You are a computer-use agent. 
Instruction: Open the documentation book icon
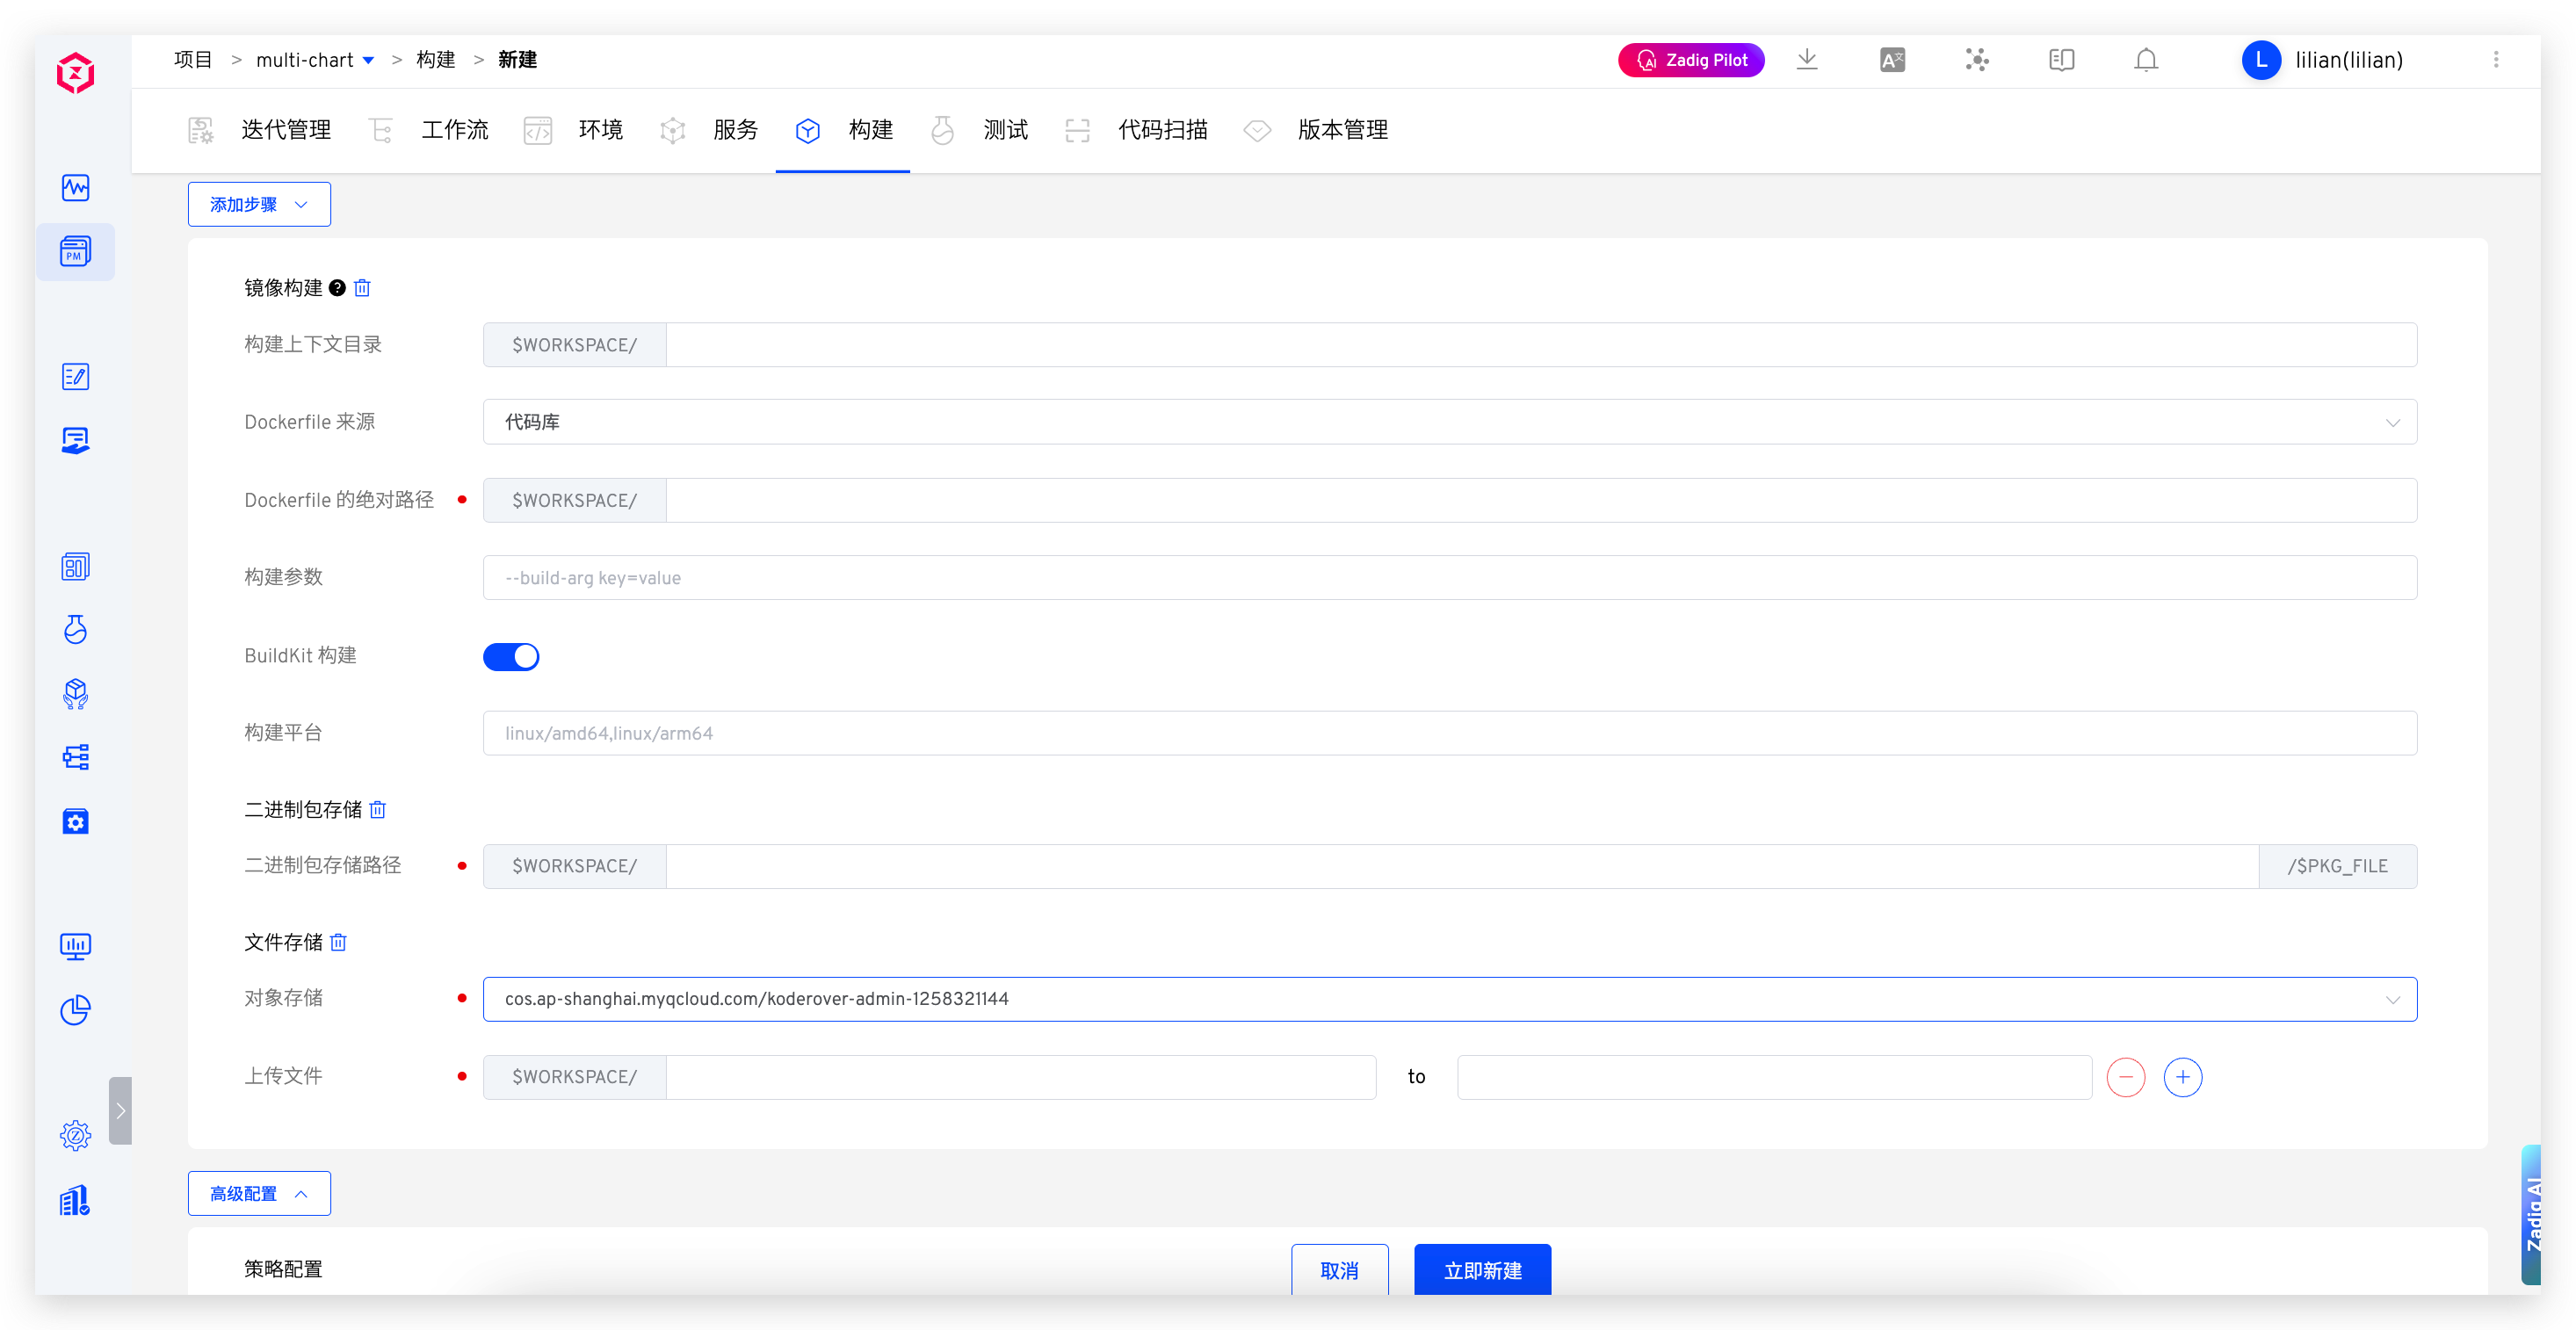[2061, 60]
